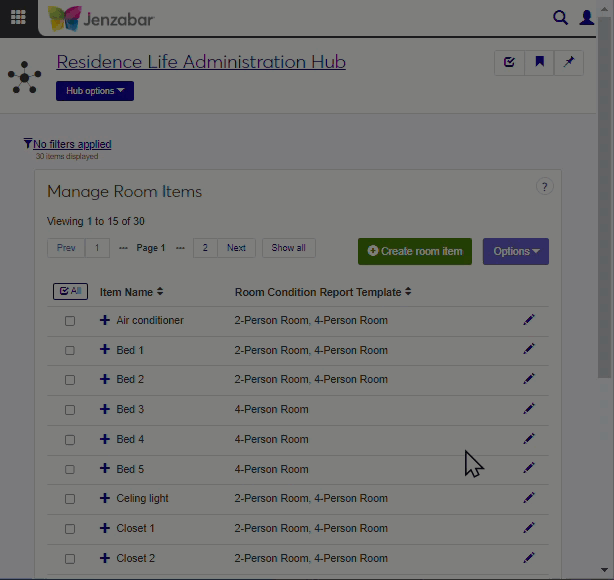Toggle the select All checkbox button
This screenshot has width=614, height=580.
point(70,291)
